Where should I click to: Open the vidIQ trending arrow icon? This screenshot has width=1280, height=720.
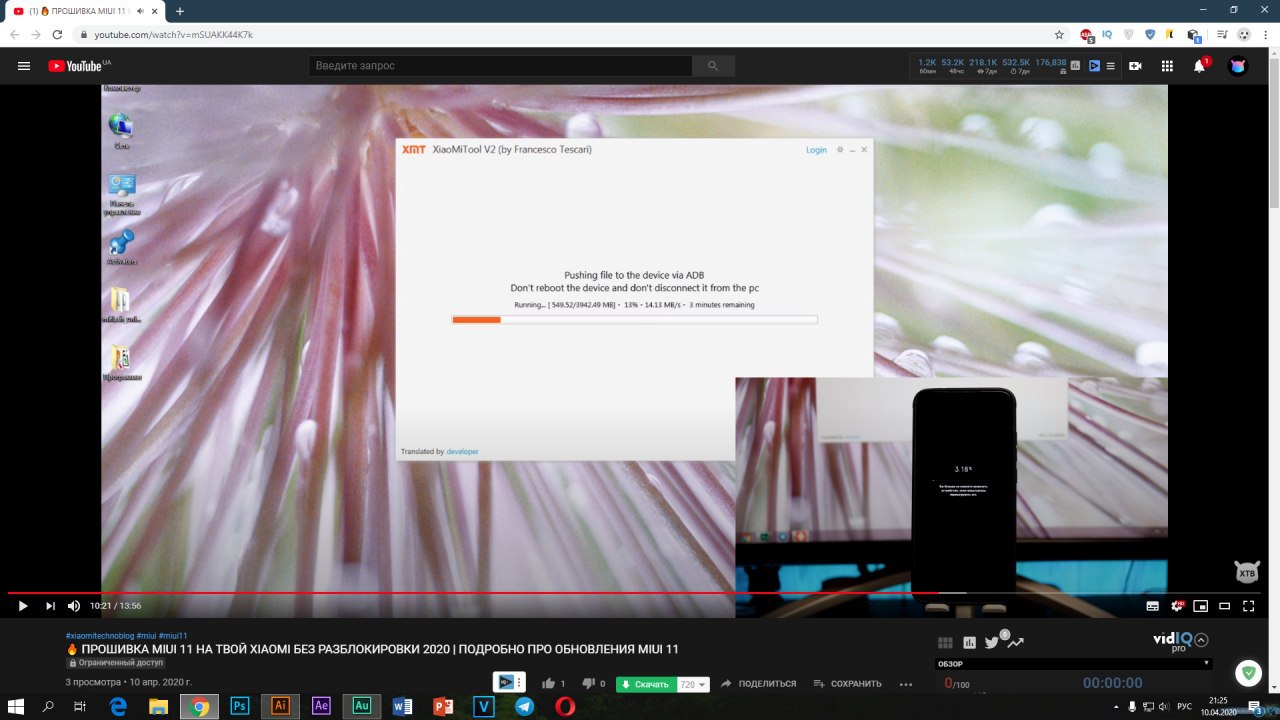pyautogui.click(x=1018, y=643)
